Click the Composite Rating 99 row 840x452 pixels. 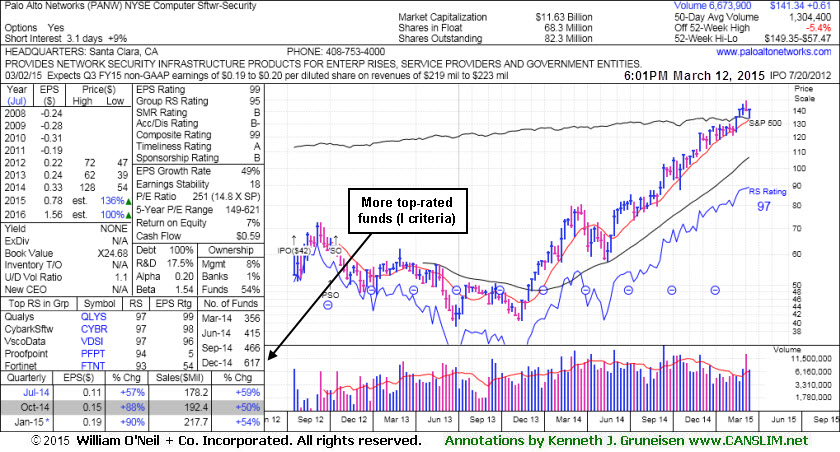(x=198, y=135)
